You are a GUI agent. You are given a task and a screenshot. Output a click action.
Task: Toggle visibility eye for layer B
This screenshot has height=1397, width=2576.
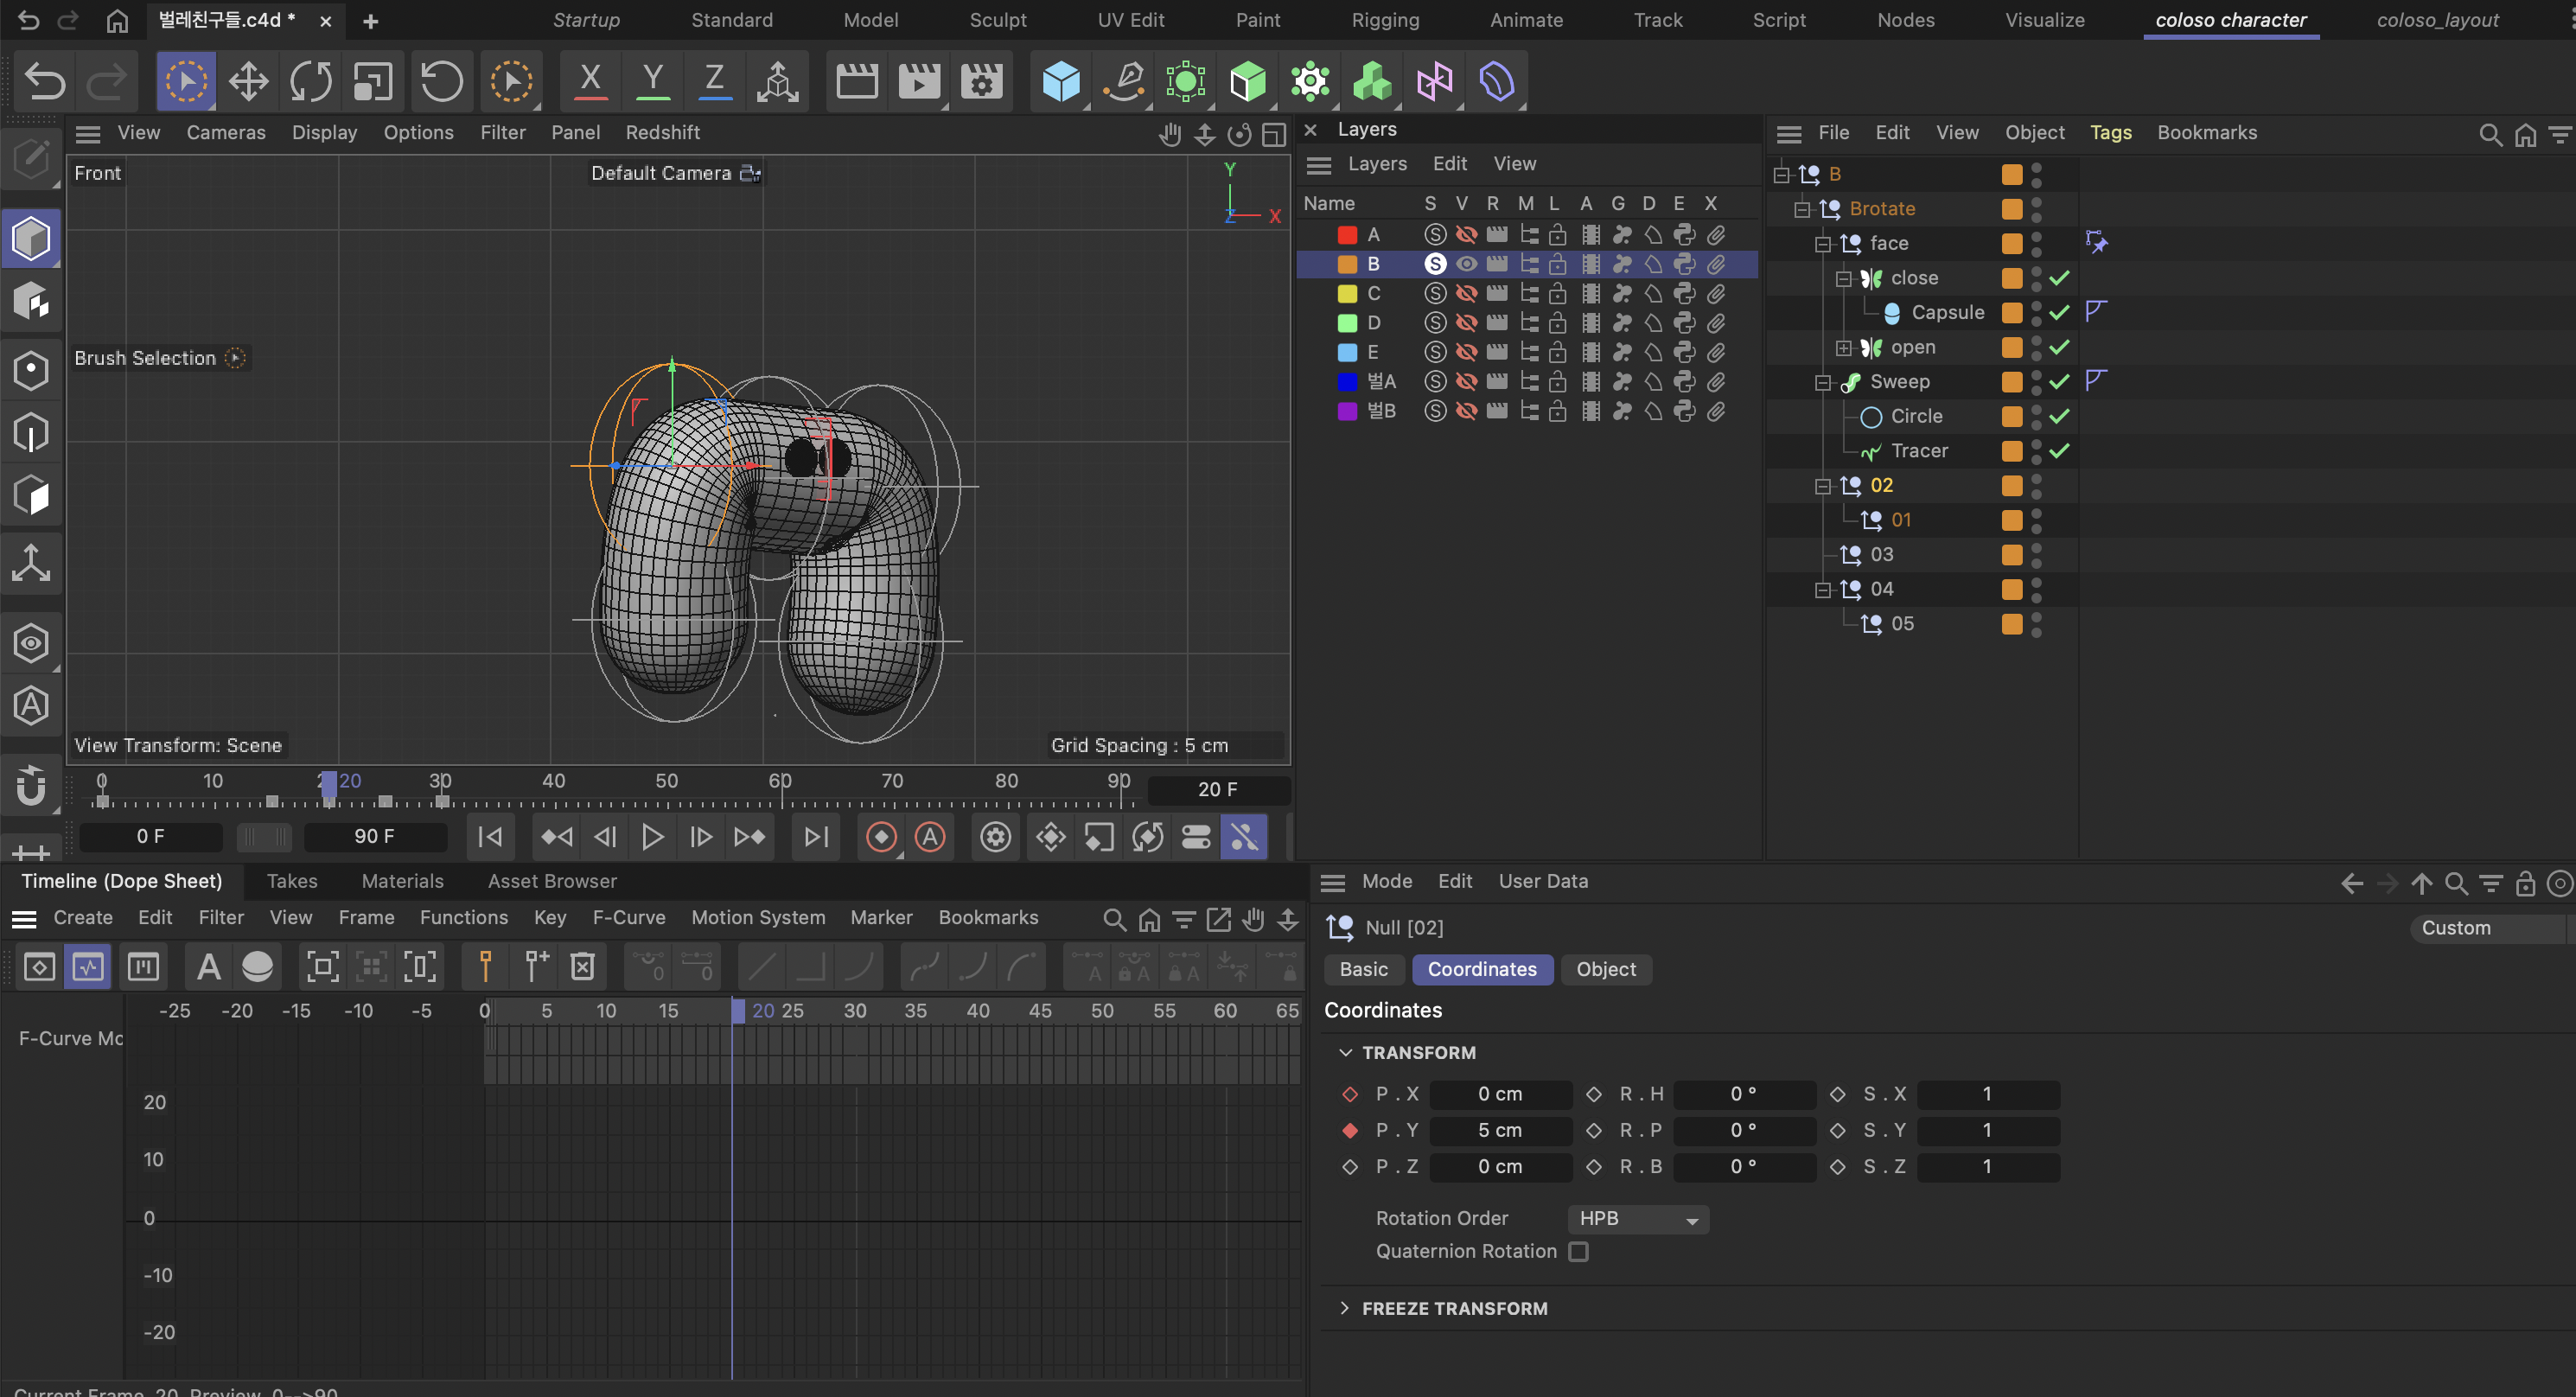click(x=1466, y=264)
